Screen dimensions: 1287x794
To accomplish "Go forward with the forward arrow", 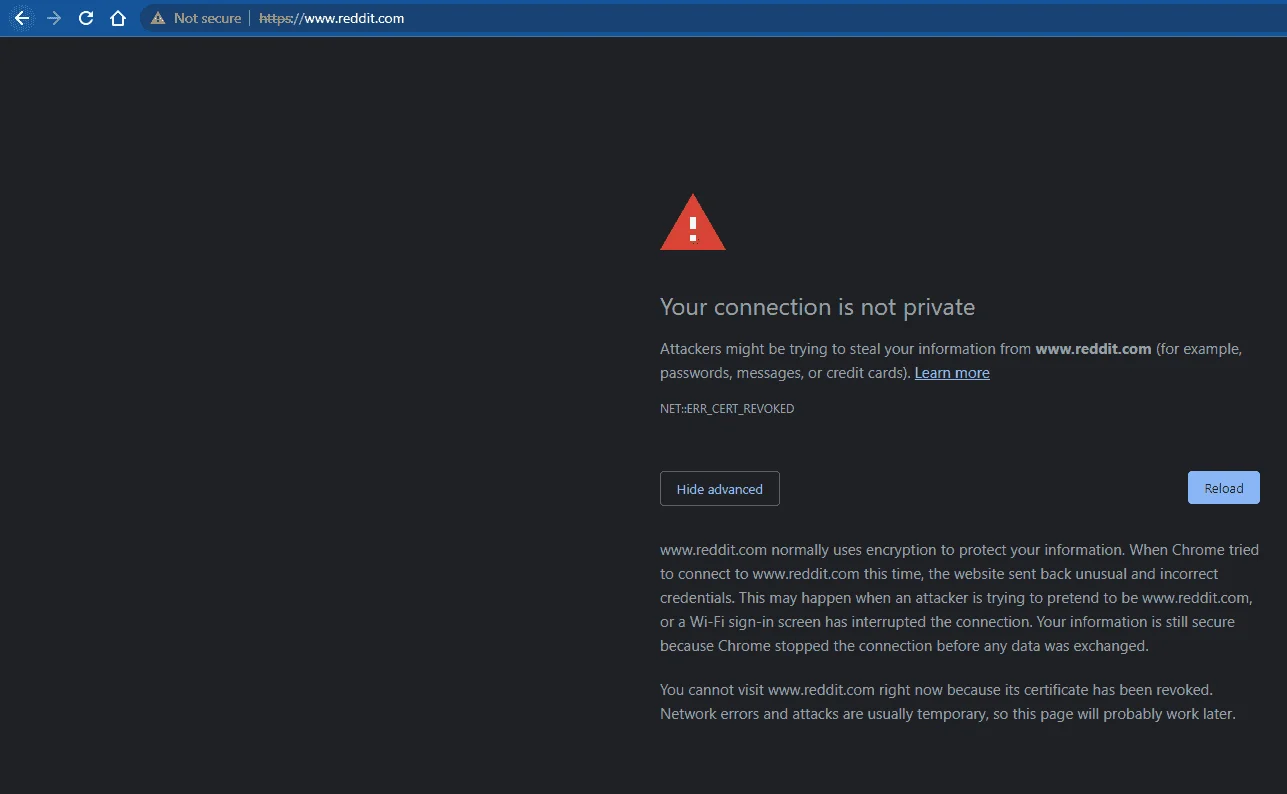I will [x=54, y=18].
